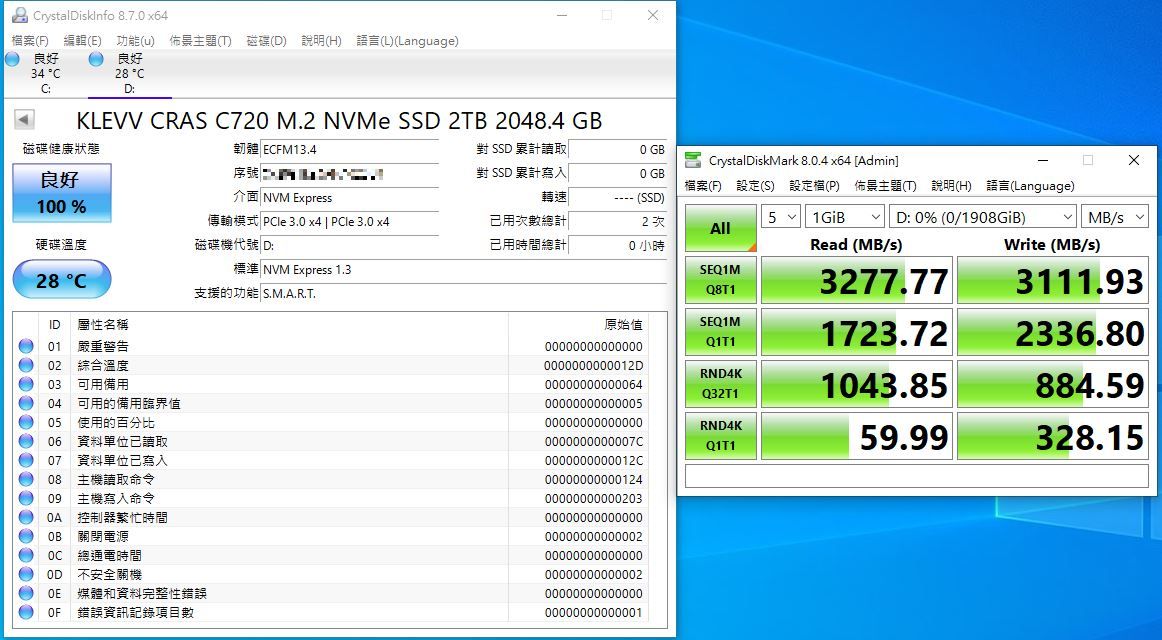Click the NVM Express 1.3 standard field
The width and height of the screenshot is (1162, 640).
coord(464,270)
